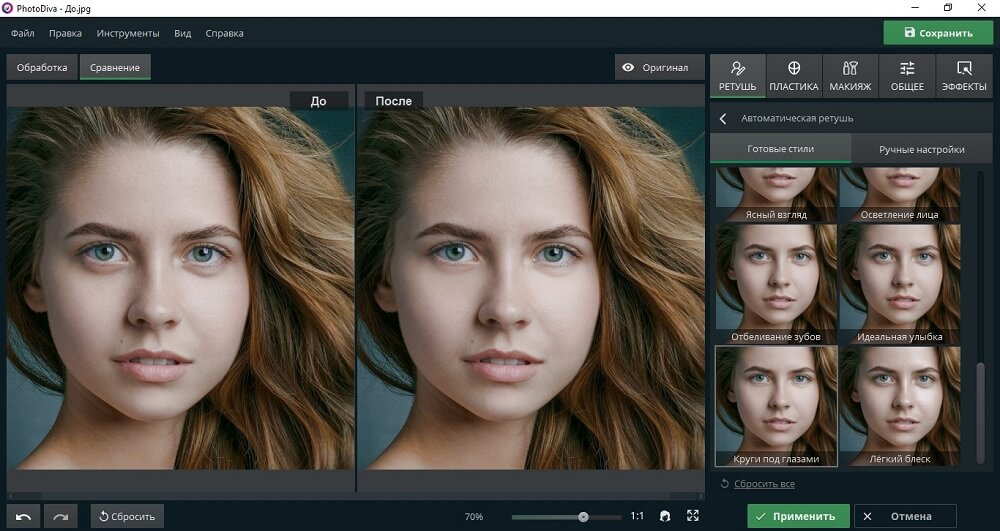
Task: Click the redo arrow button
Action: pyautogui.click(x=61, y=516)
